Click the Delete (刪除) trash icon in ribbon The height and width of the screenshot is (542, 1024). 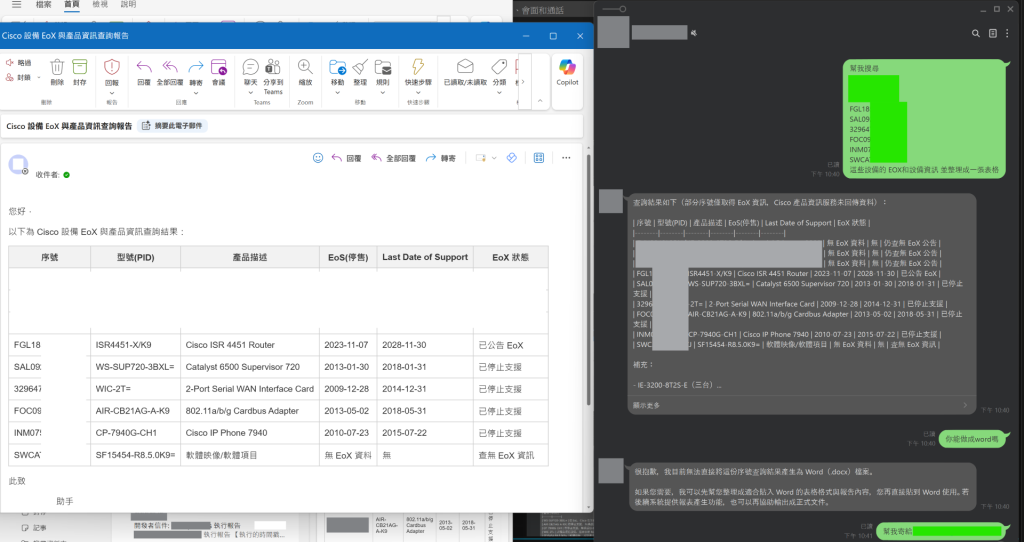coord(57,67)
